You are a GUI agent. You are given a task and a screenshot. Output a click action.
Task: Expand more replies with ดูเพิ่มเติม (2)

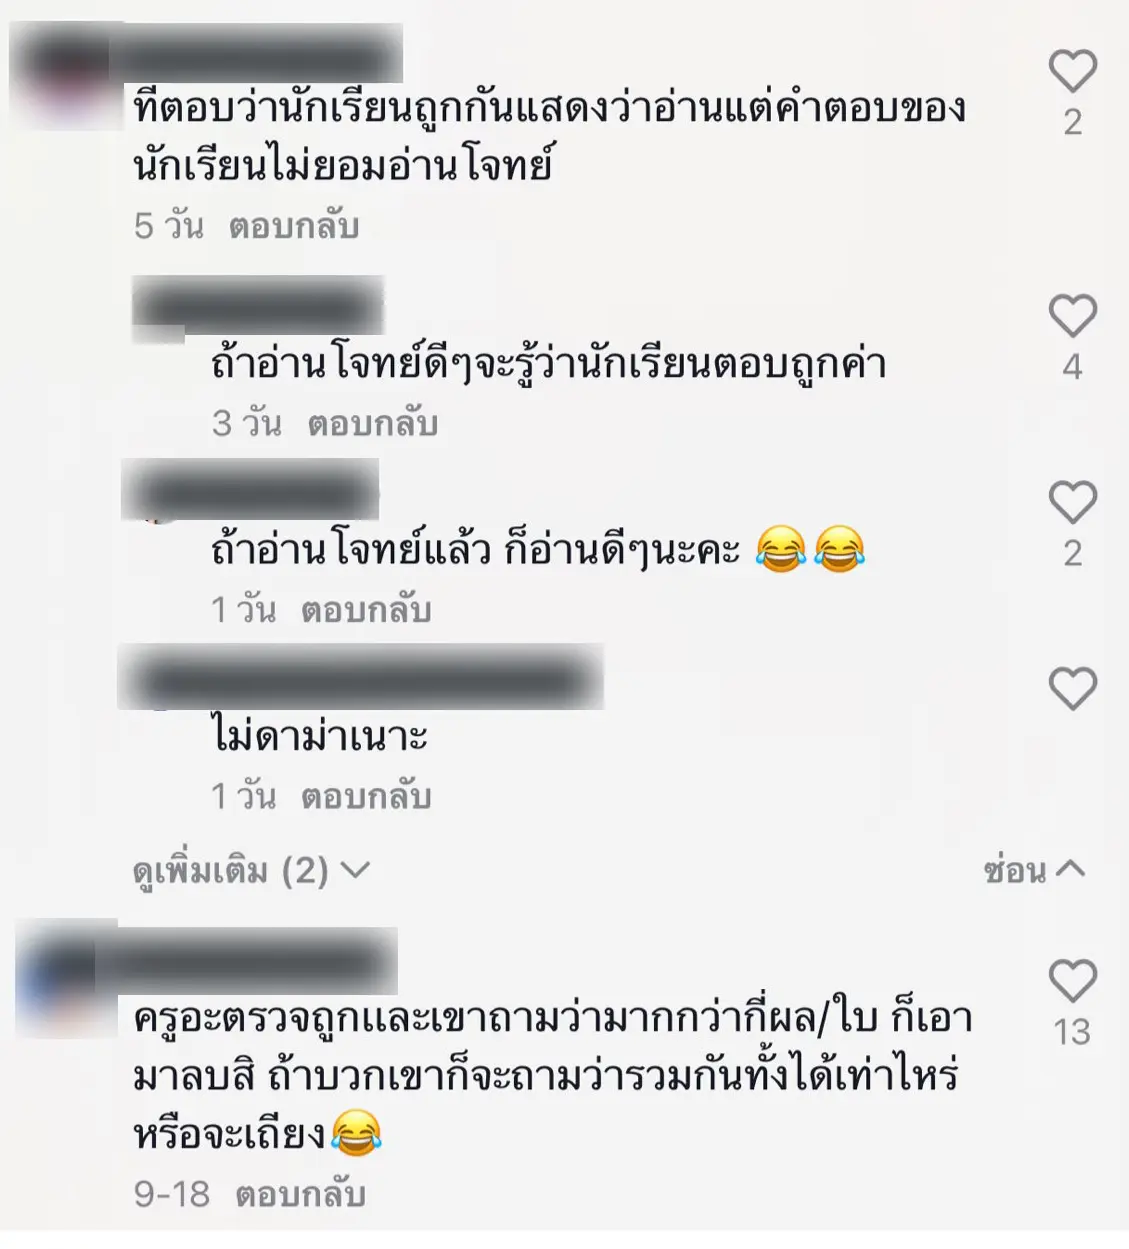point(251,871)
